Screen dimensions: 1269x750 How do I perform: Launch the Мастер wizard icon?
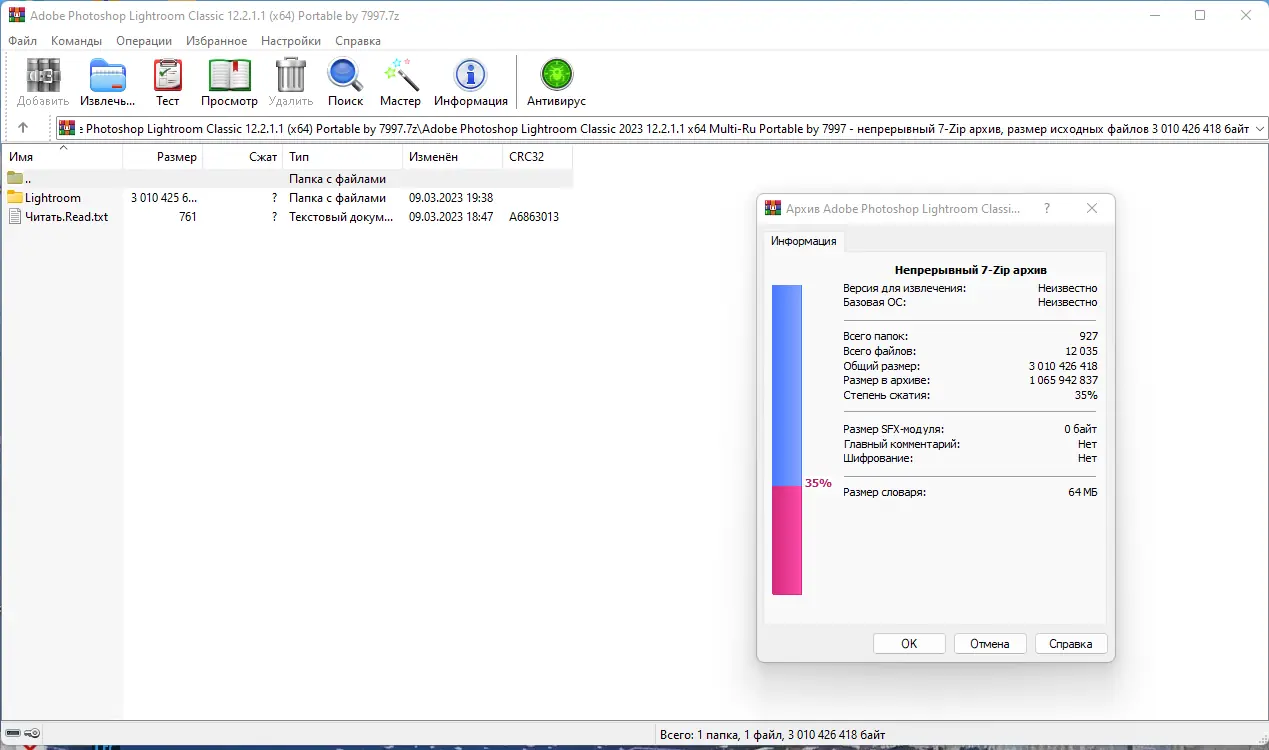click(400, 76)
